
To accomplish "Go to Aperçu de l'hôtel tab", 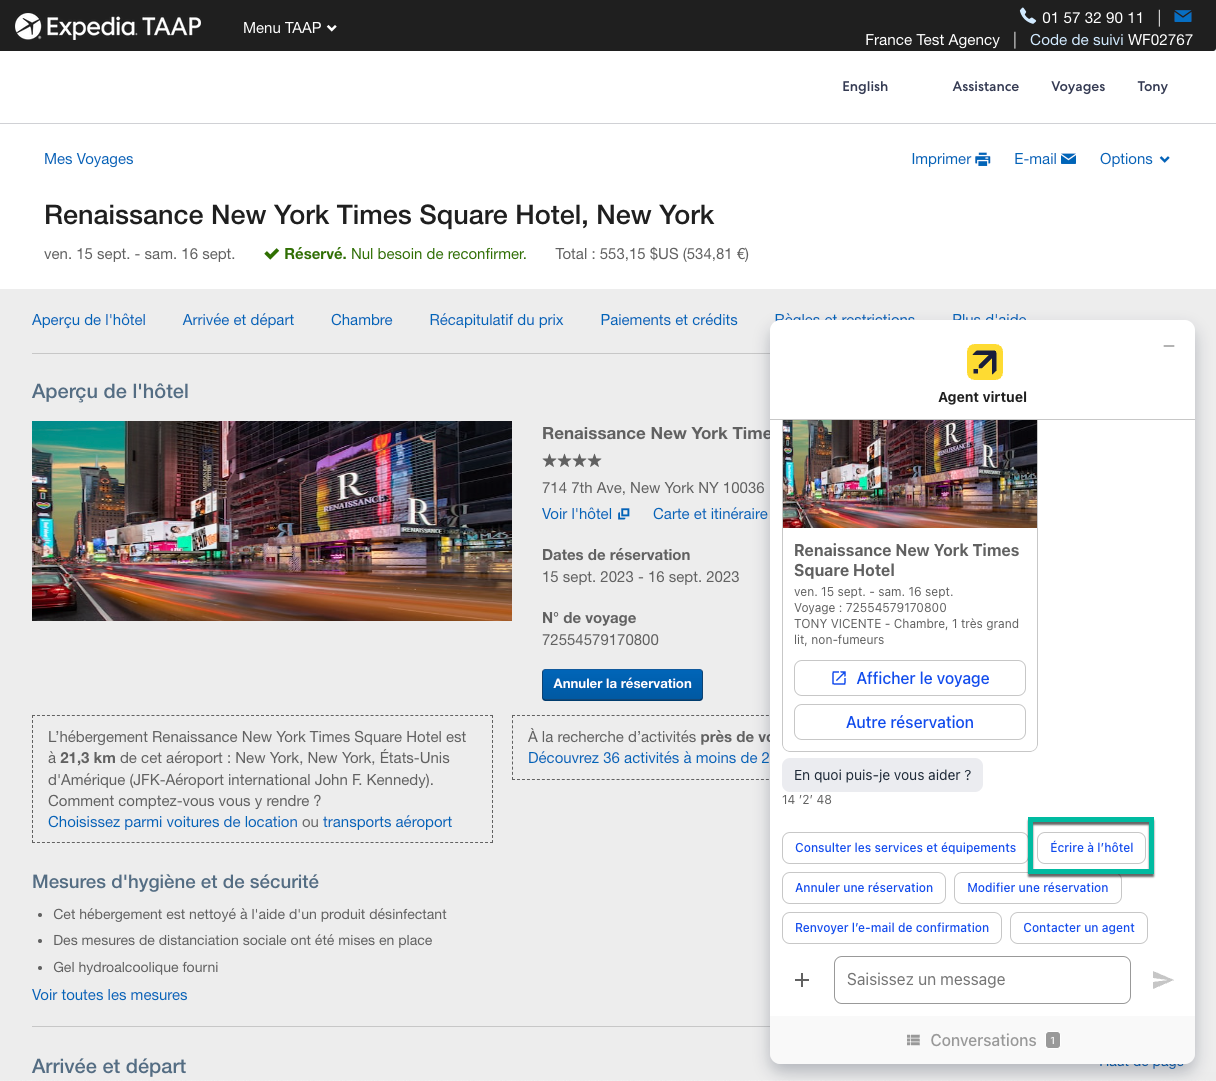I will tap(89, 320).
